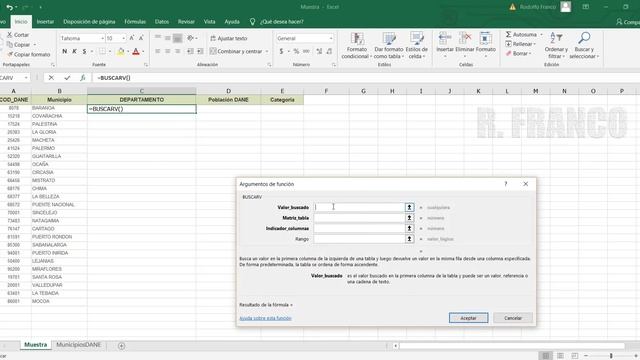Open the Fórmulas ribbon tab
640x360 pixels.
click(135, 22)
